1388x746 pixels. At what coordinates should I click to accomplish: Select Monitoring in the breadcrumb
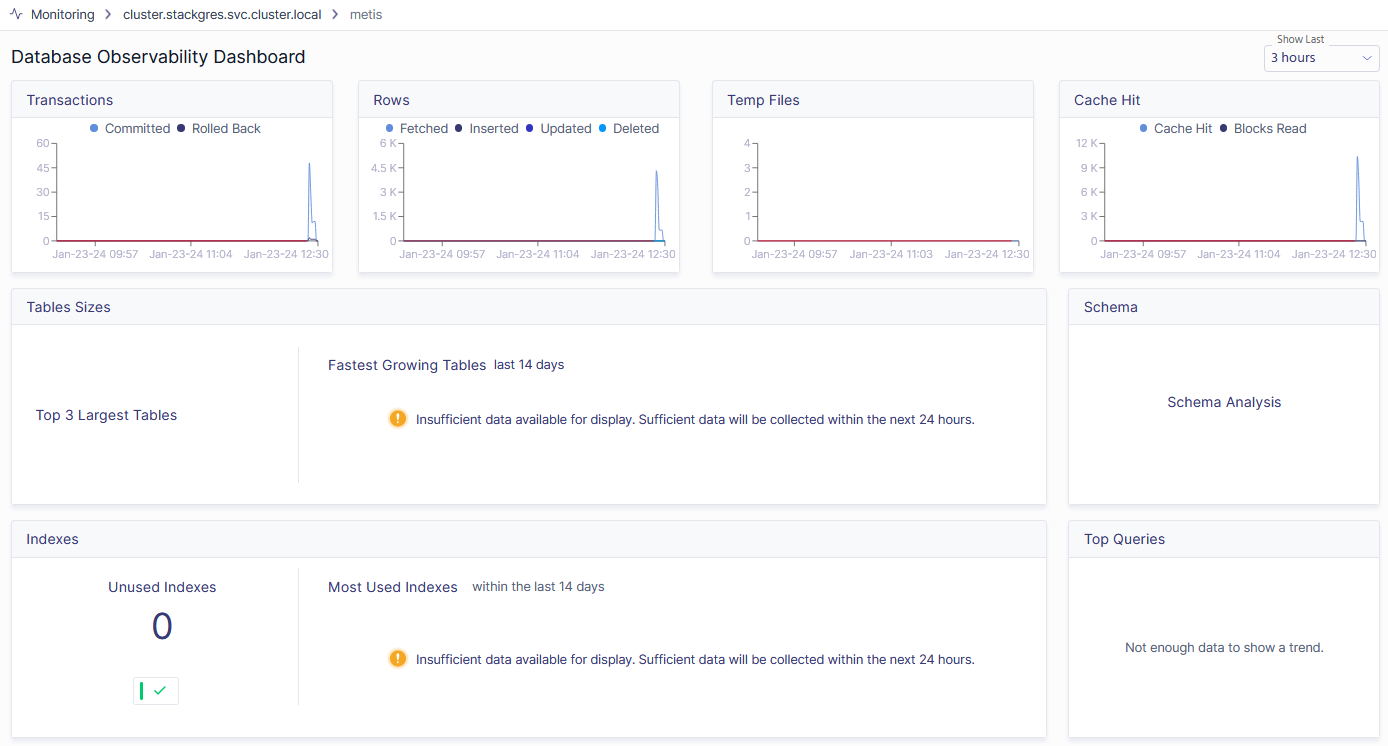63,14
